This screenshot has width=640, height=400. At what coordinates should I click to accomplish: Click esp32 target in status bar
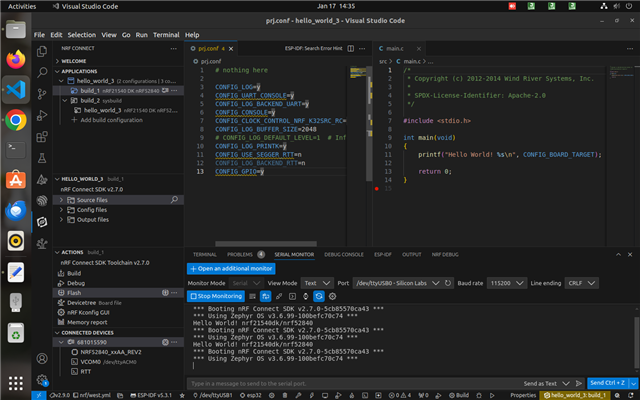tap(251, 395)
